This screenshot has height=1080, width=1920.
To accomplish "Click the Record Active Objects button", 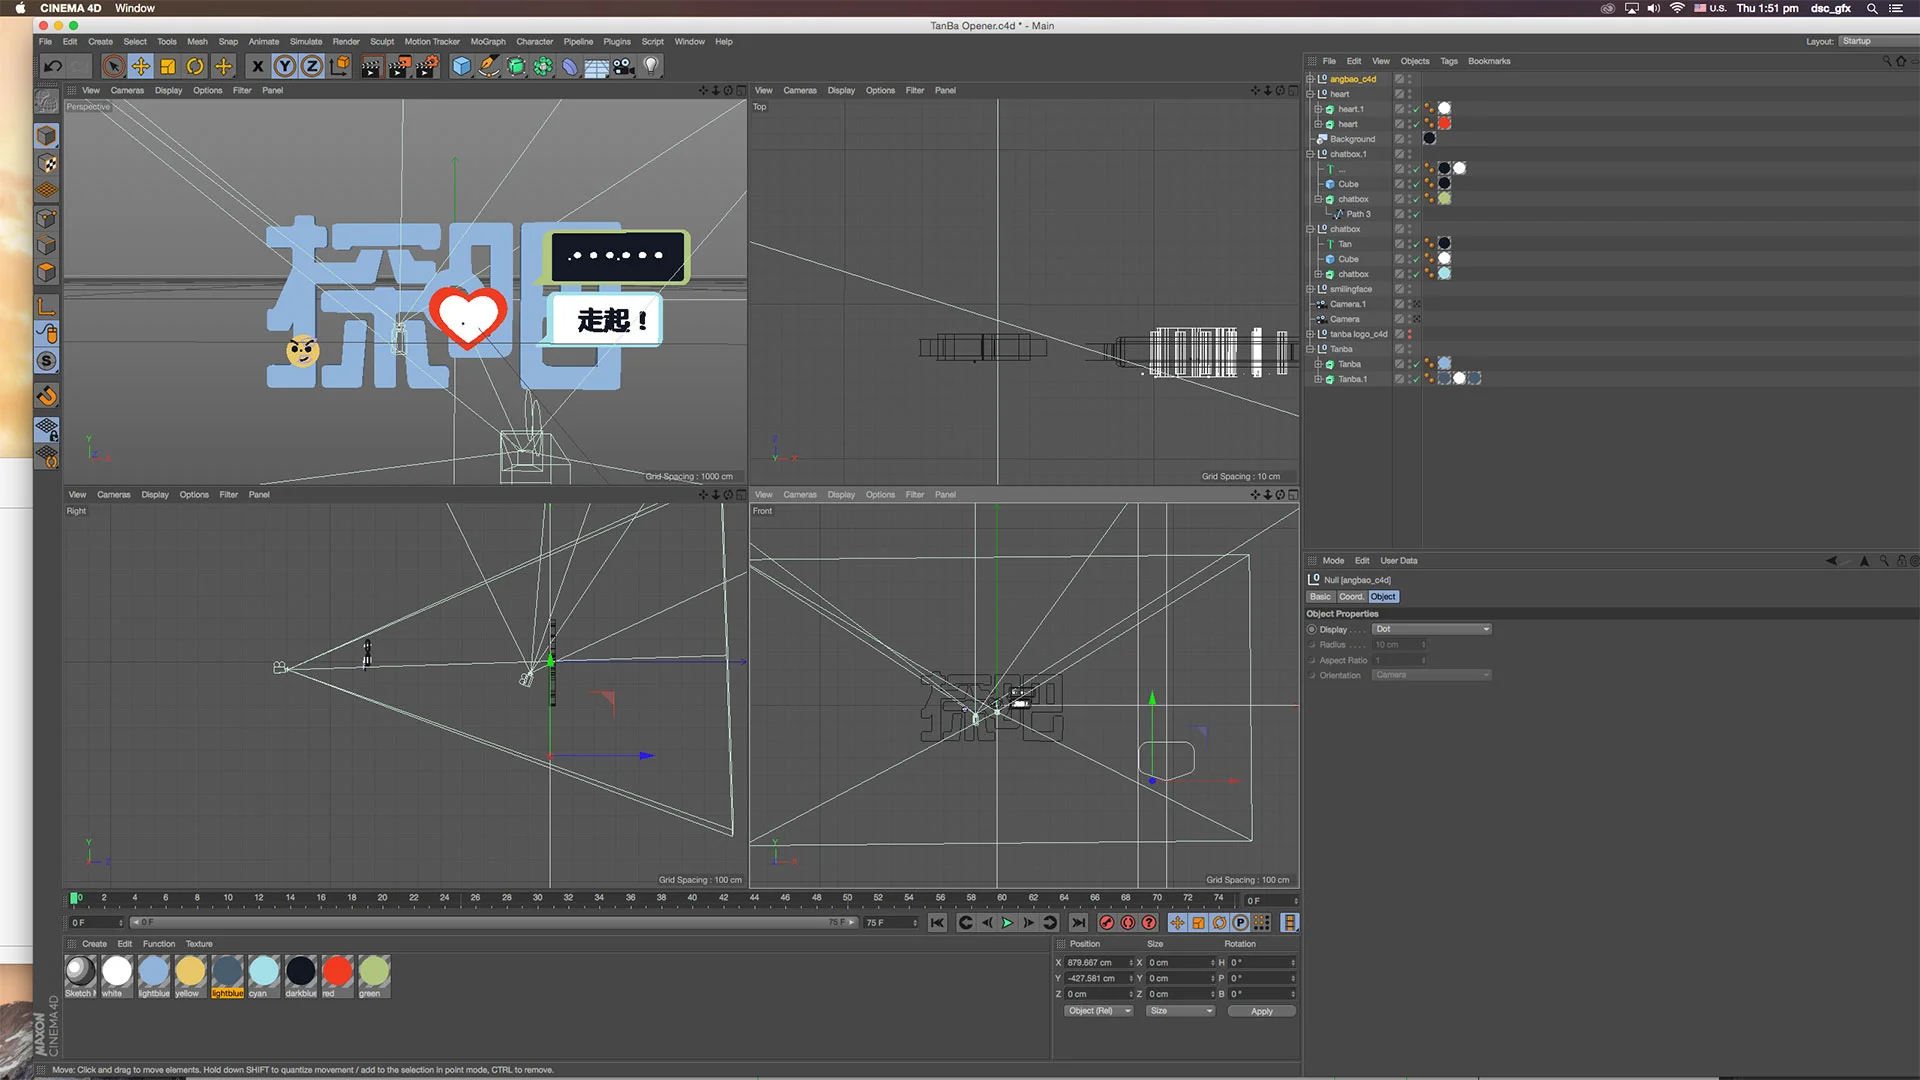I will tap(1107, 923).
